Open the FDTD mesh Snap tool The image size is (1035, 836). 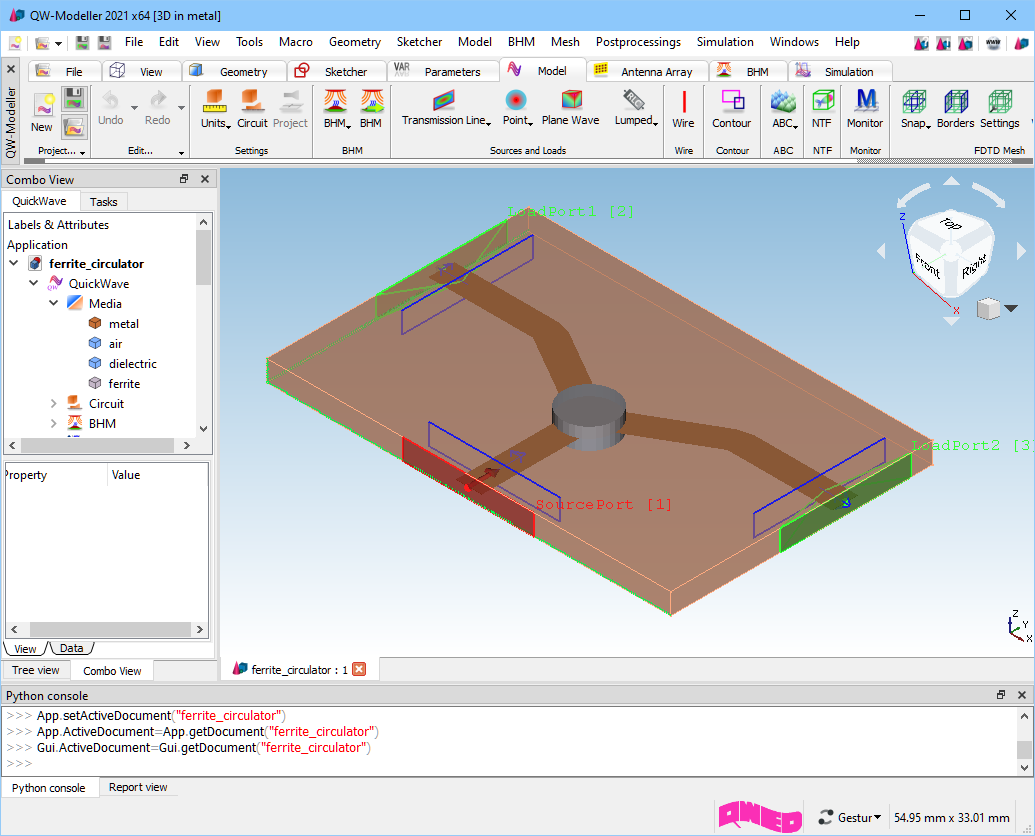pyautogui.click(x=916, y=110)
